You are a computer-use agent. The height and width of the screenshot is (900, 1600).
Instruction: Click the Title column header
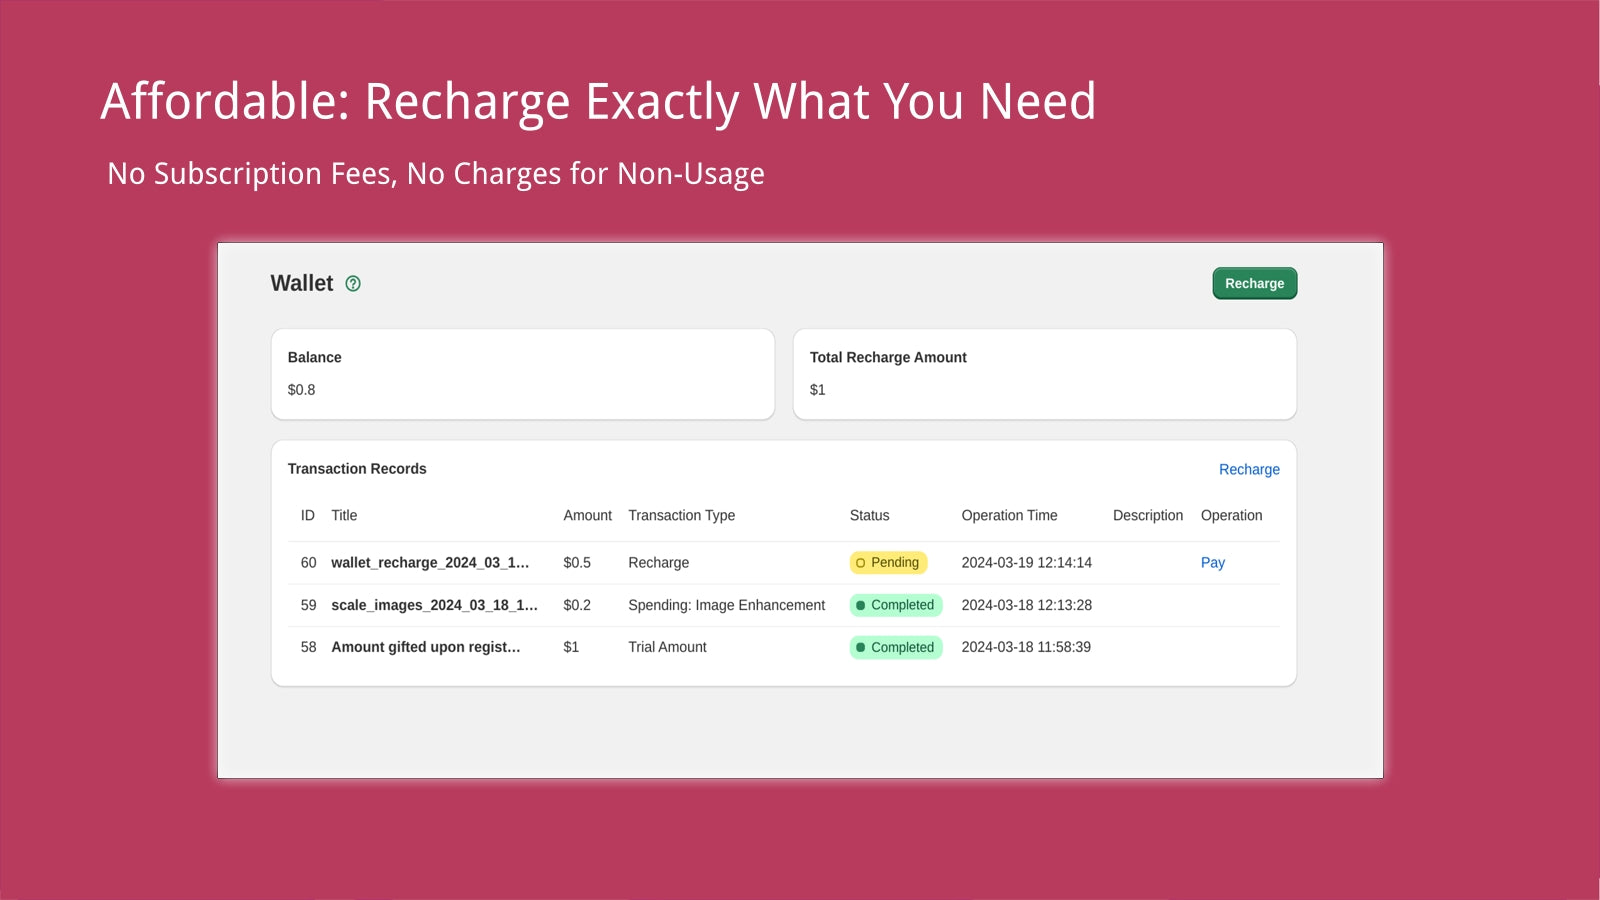pyautogui.click(x=344, y=516)
